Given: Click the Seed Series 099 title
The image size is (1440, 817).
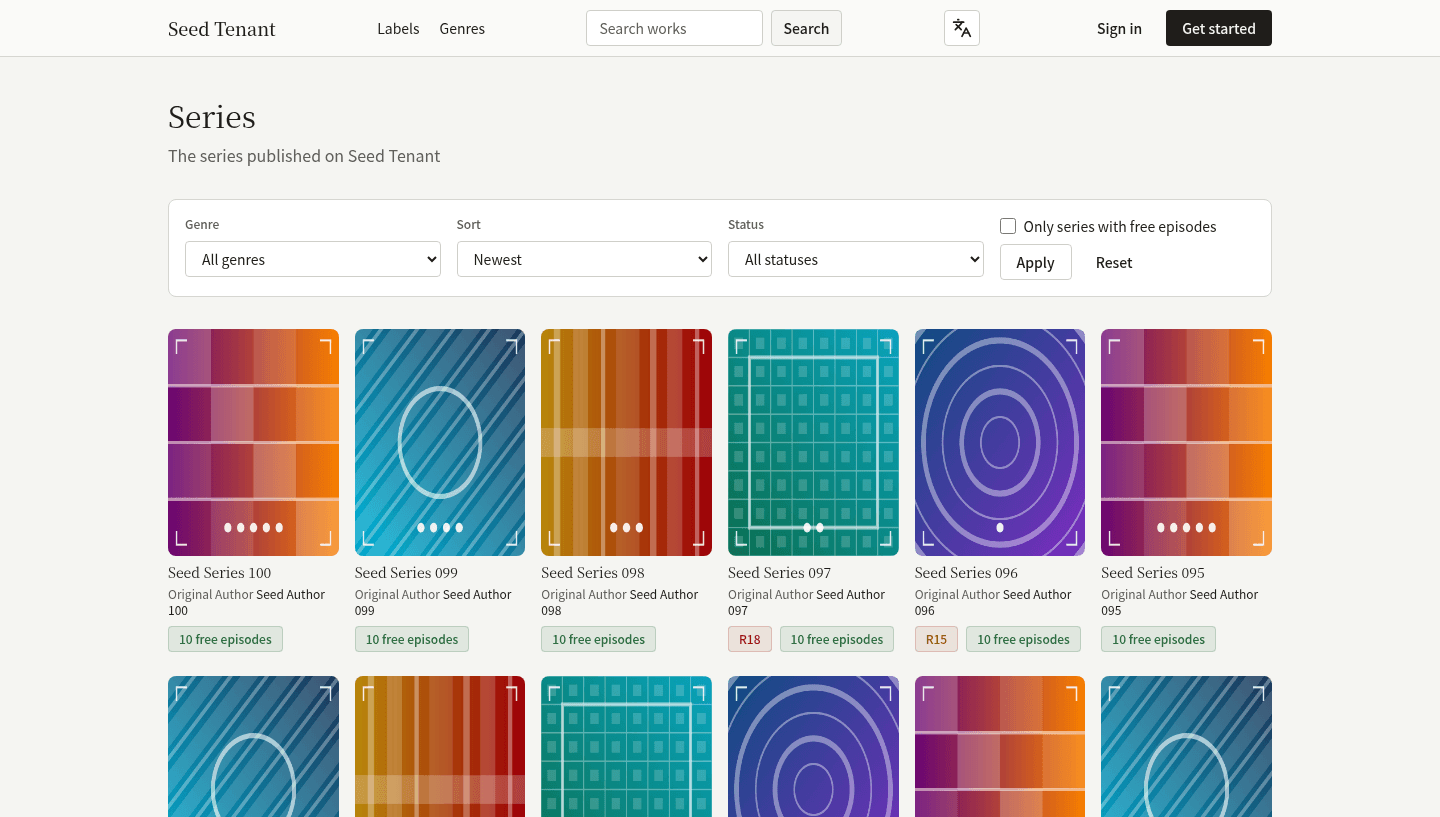Looking at the screenshot, I should click(406, 573).
